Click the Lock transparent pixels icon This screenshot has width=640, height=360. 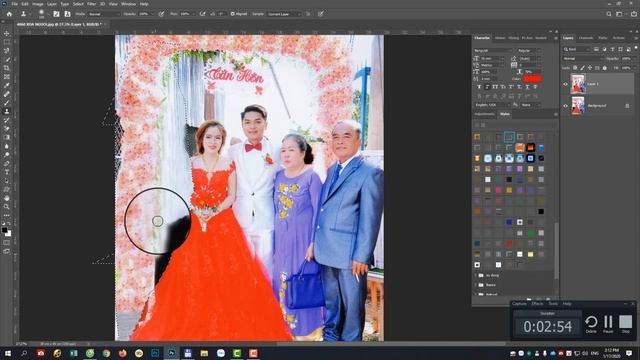[x=575, y=68]
